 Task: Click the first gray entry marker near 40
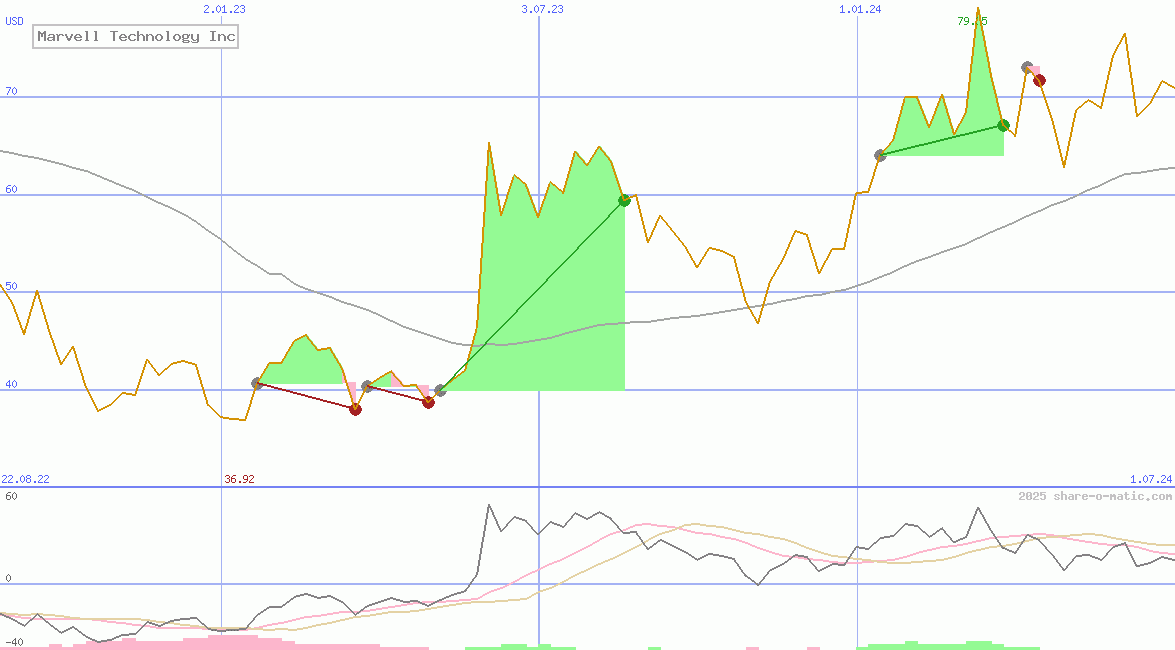(x=257, y=384)
